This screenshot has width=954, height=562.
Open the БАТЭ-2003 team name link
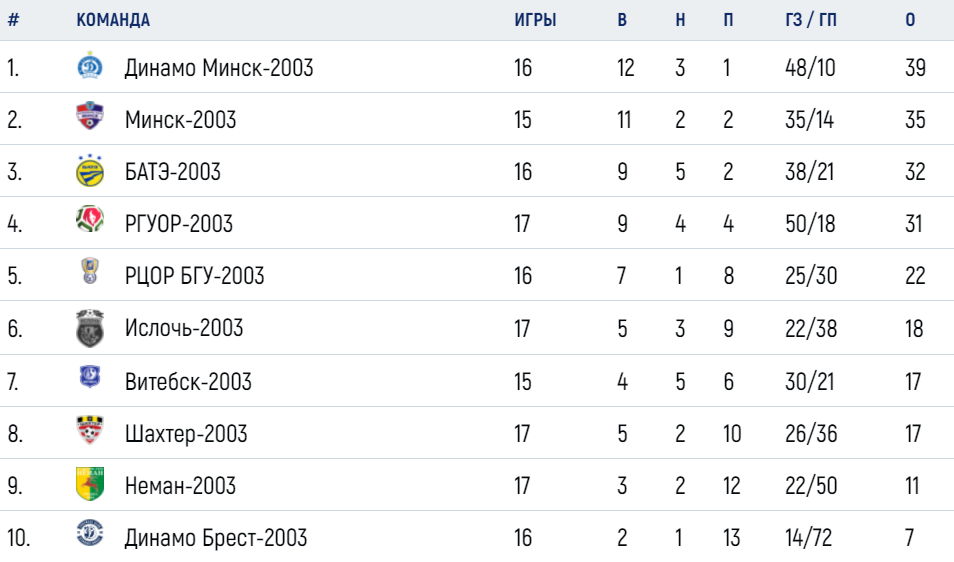click(x=173, y=172)
